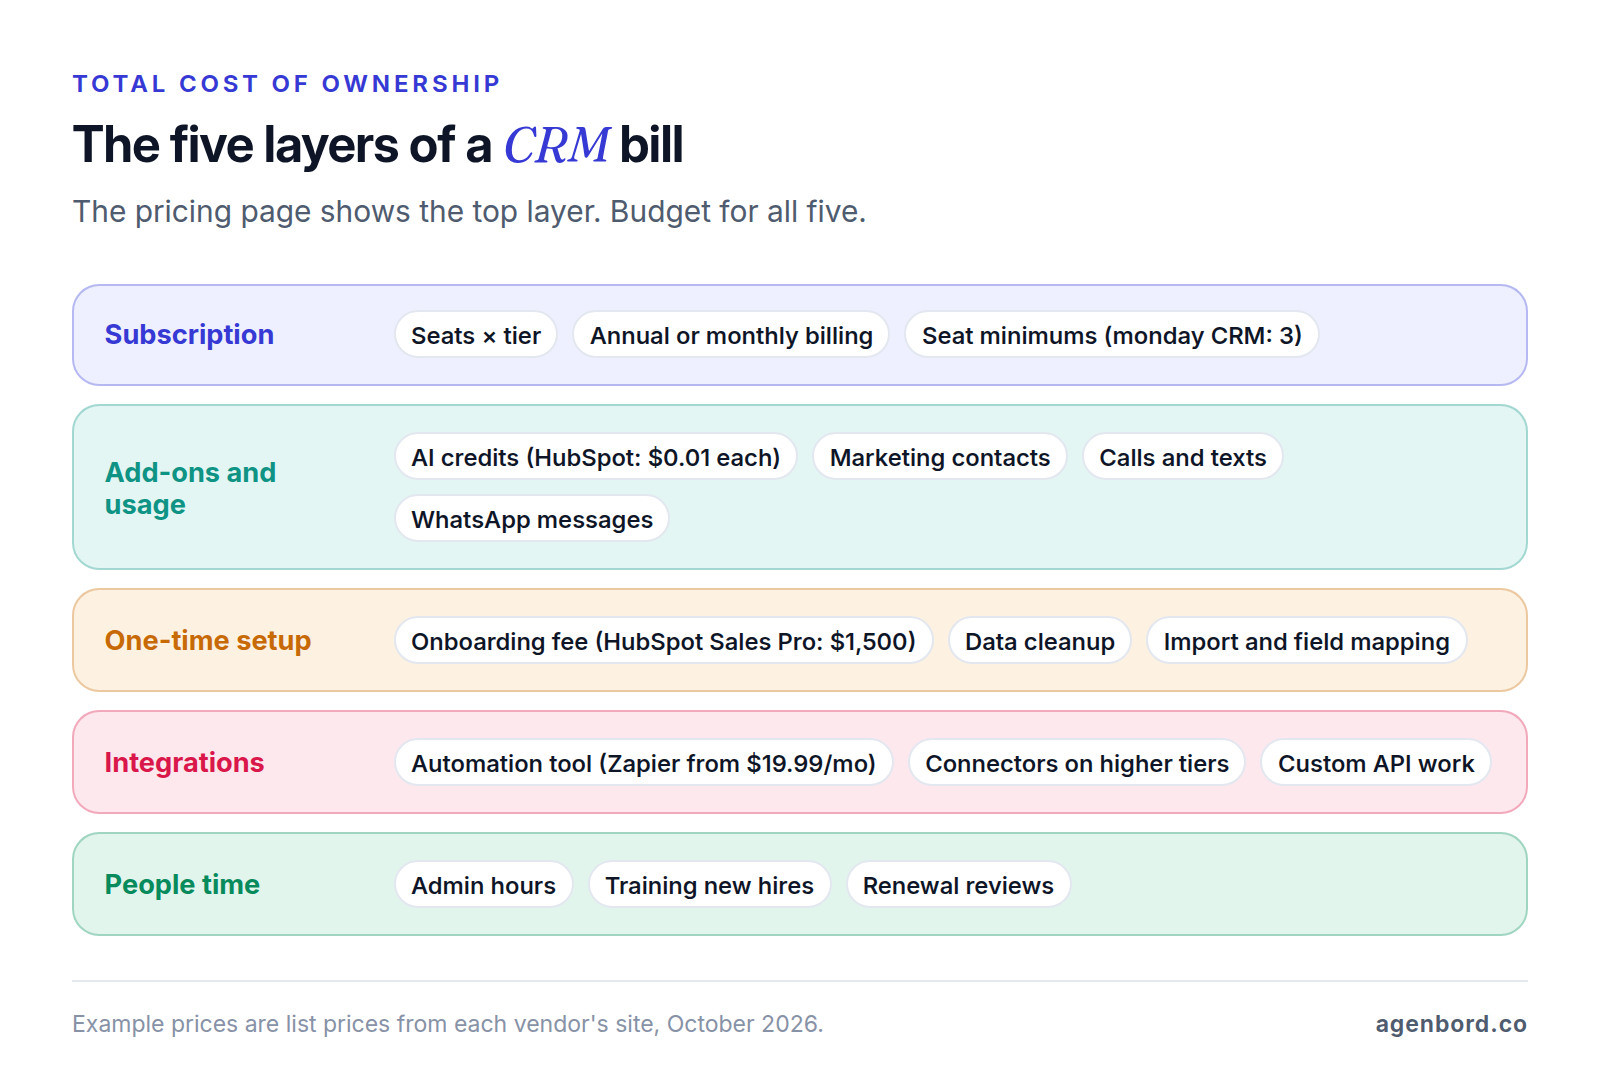Select the 'Data cleanup' chip
1600x1090 pixels.
pyautogui.click(x=1040, y=641)
